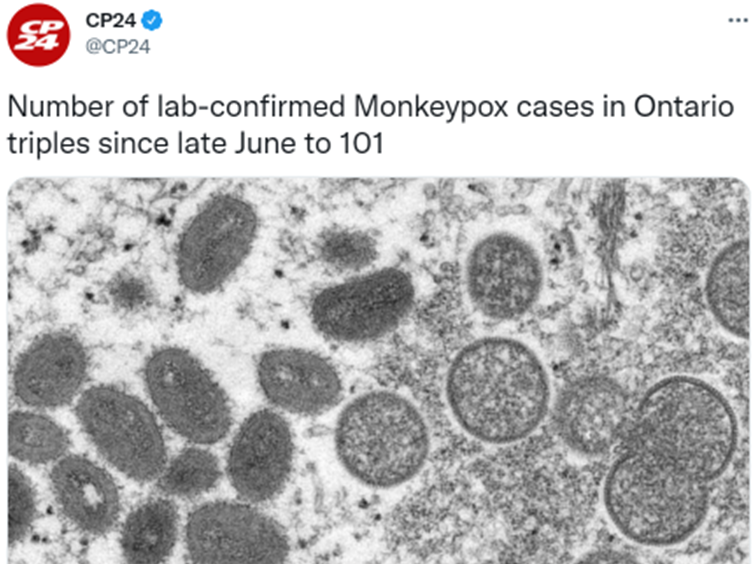Screen dimensions: 755x564
Task: Open the Monkeypox microscope image attachment
Action: pos(379,370)
